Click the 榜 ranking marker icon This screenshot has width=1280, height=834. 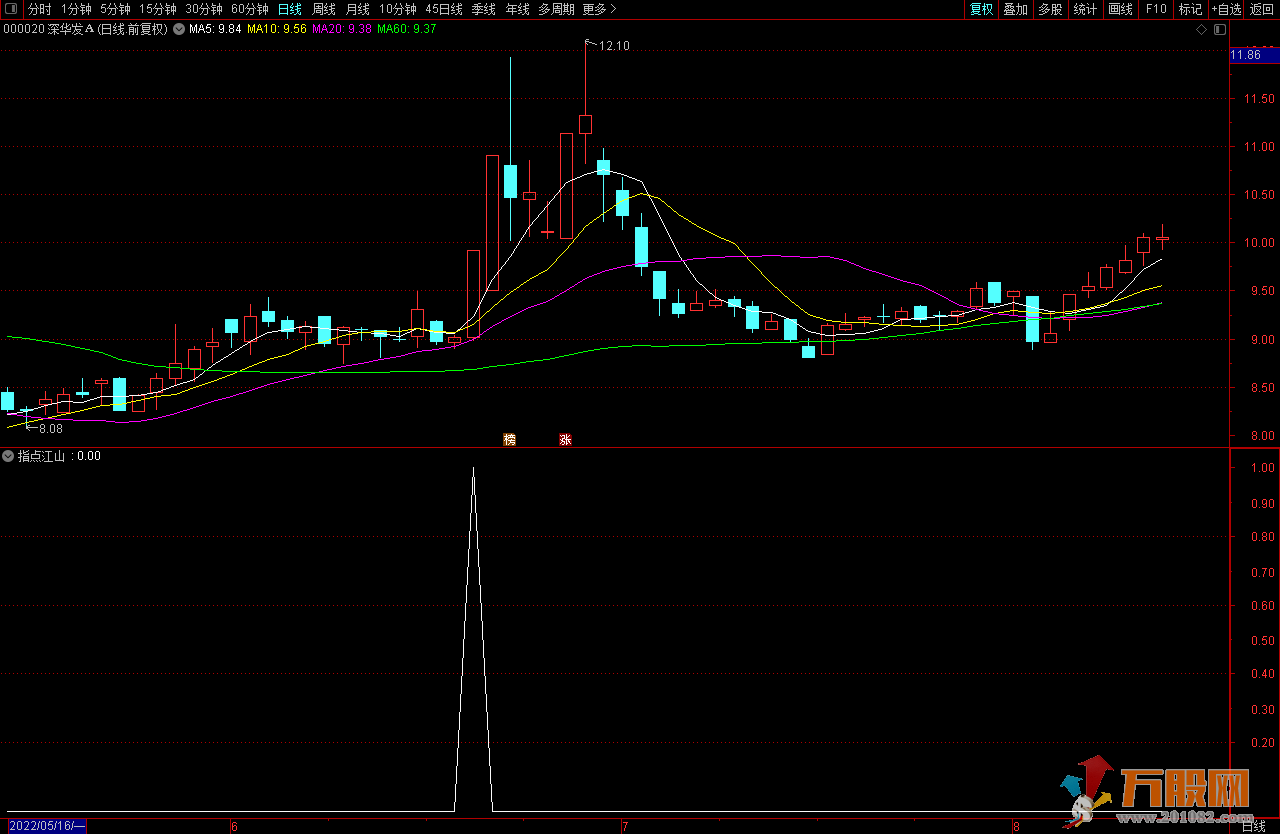[x=509, y=439]
